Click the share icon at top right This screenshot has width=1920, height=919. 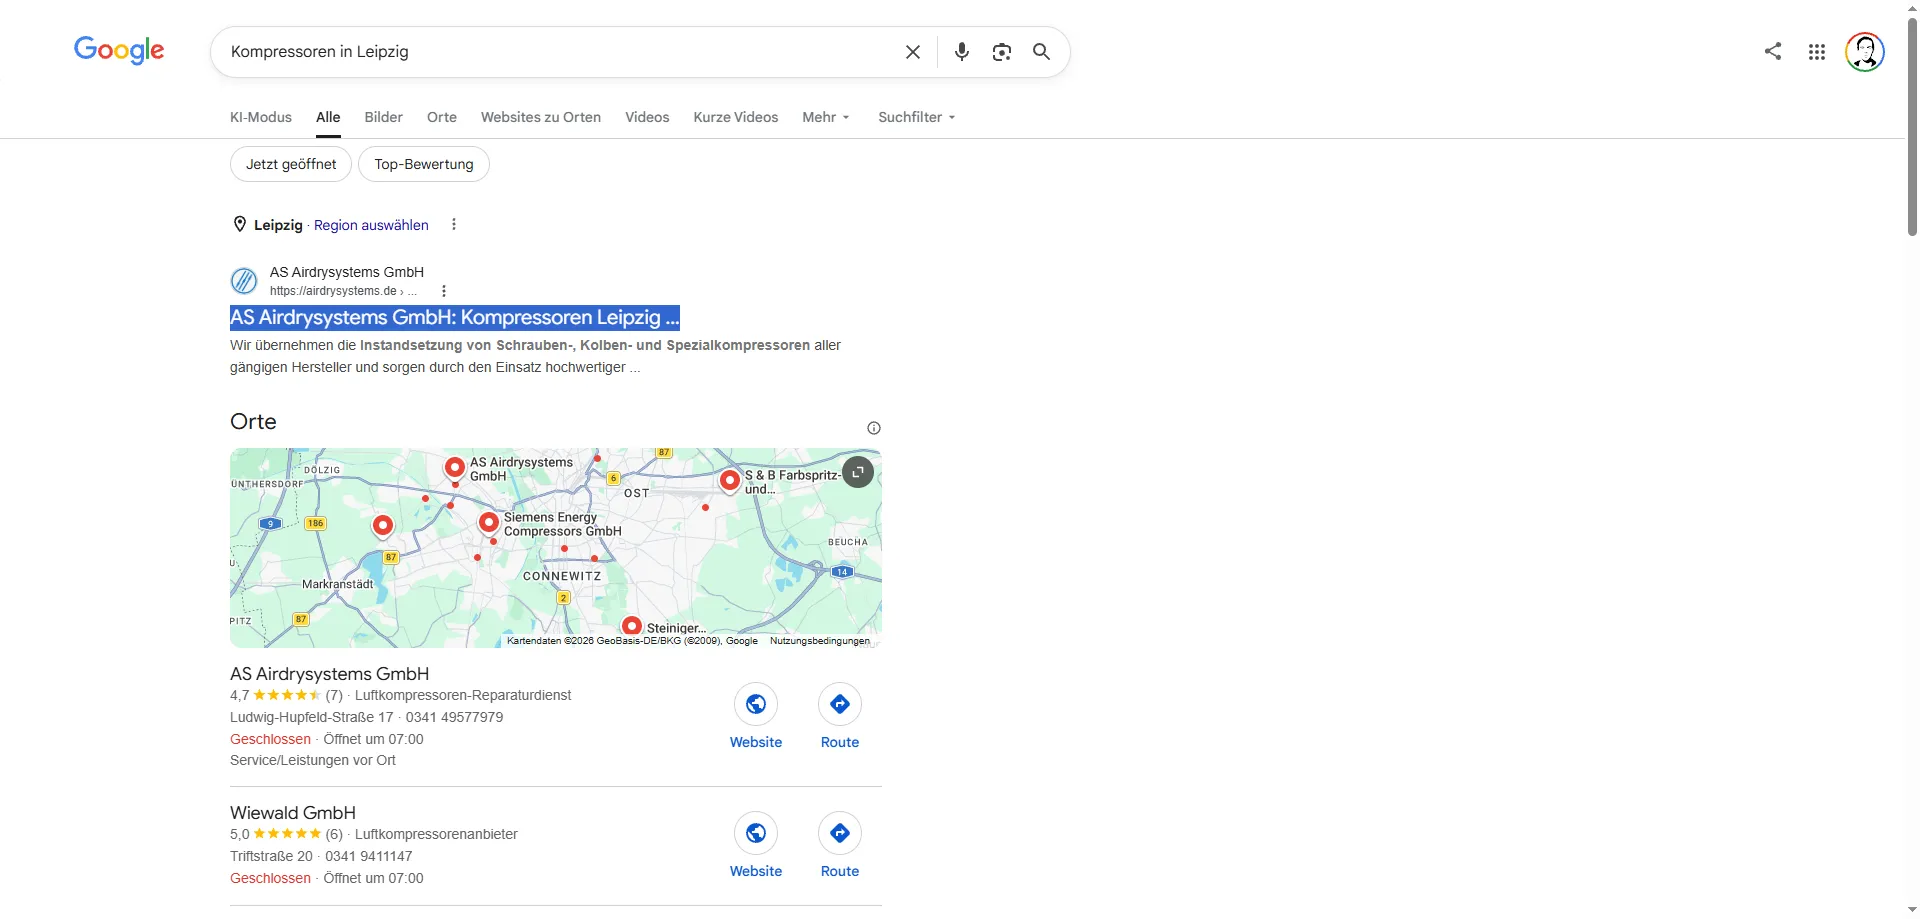pos(1773,51)
